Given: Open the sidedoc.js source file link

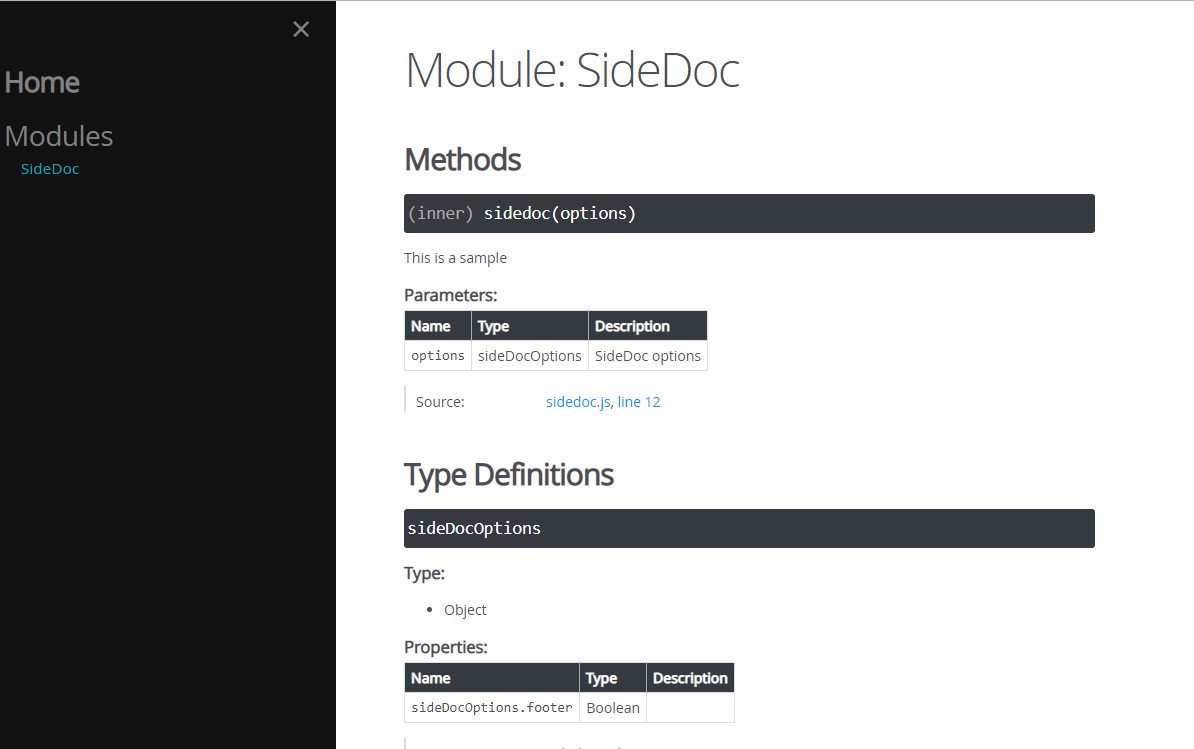Looking at the screenshot, I should pyautogui.click(x=577, y=401).
